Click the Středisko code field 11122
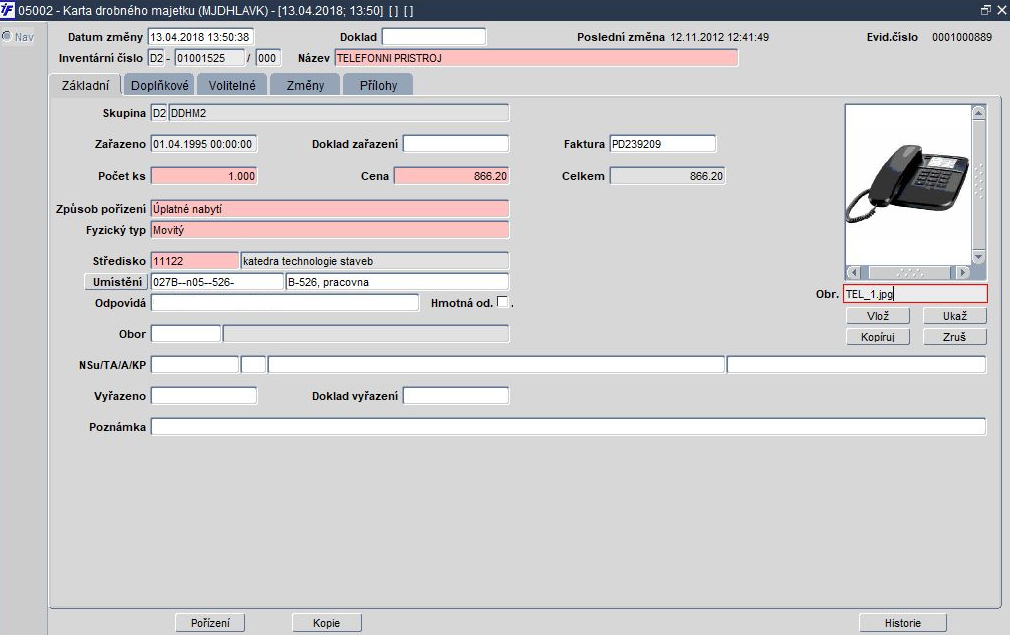Viewport: 1010px width, 635px height. (195, 261)
